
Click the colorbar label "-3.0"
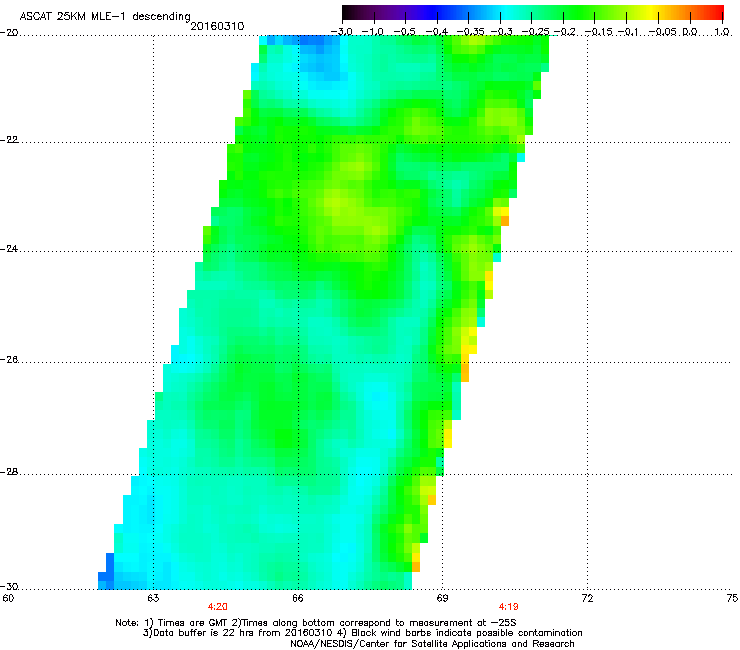click(341, 32)
